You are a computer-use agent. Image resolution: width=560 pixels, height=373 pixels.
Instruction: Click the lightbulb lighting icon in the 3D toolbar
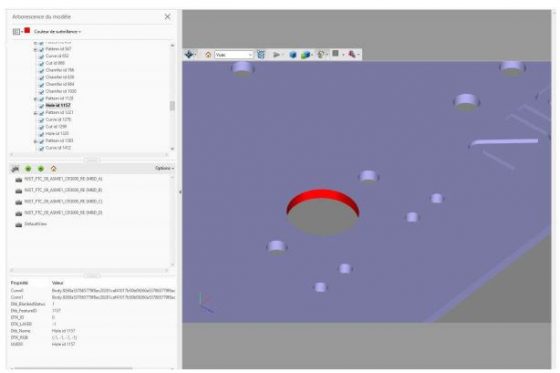(321, 54)
